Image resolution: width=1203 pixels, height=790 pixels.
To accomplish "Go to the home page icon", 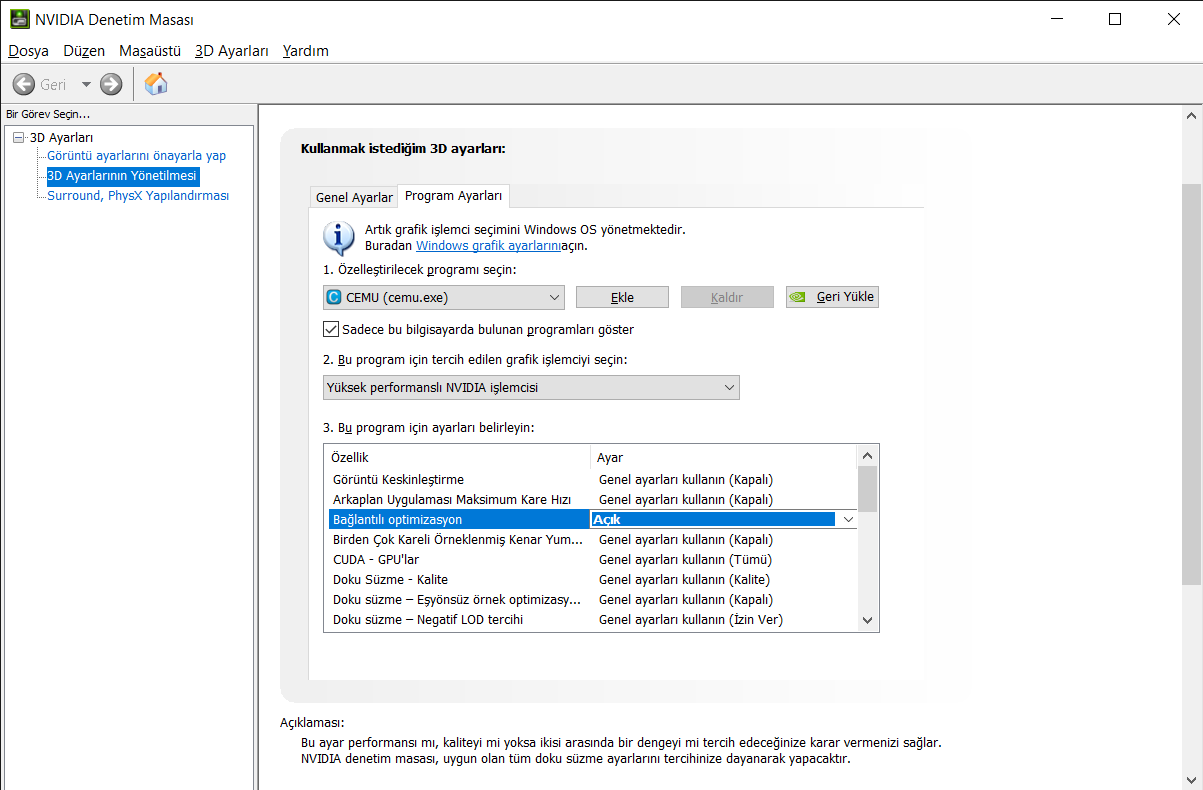I will click(156, 84).
